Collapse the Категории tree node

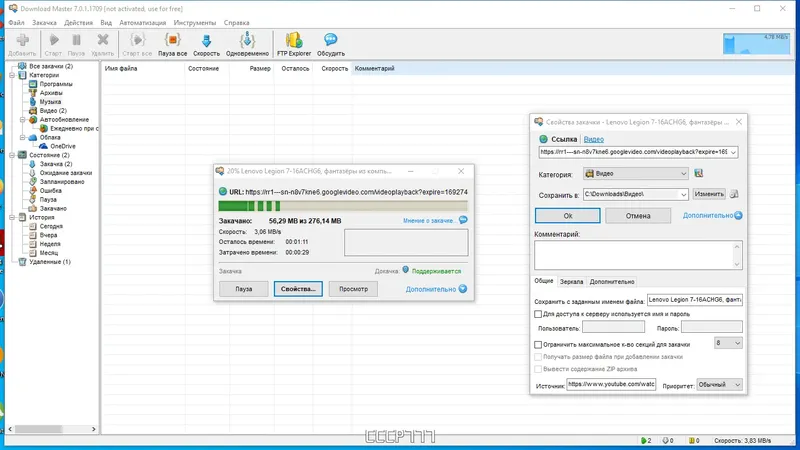coord(12,75)
